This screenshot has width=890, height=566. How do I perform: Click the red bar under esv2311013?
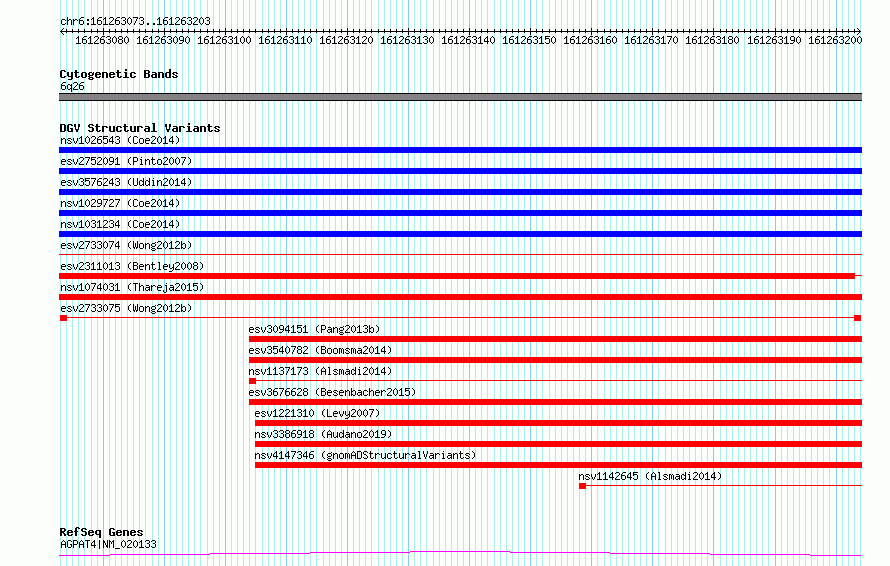[x=457, y=276]
